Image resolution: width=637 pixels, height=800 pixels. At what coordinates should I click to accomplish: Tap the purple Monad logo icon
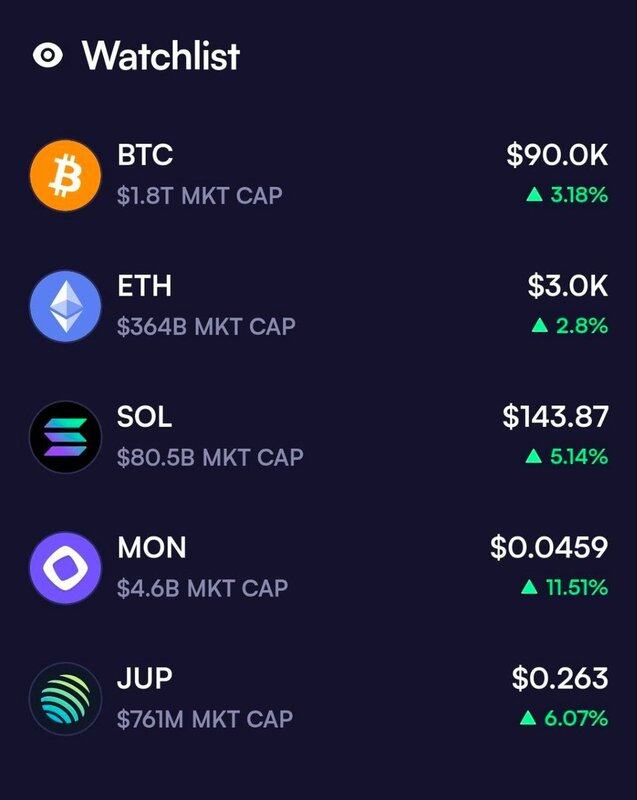tap(65, 567)
